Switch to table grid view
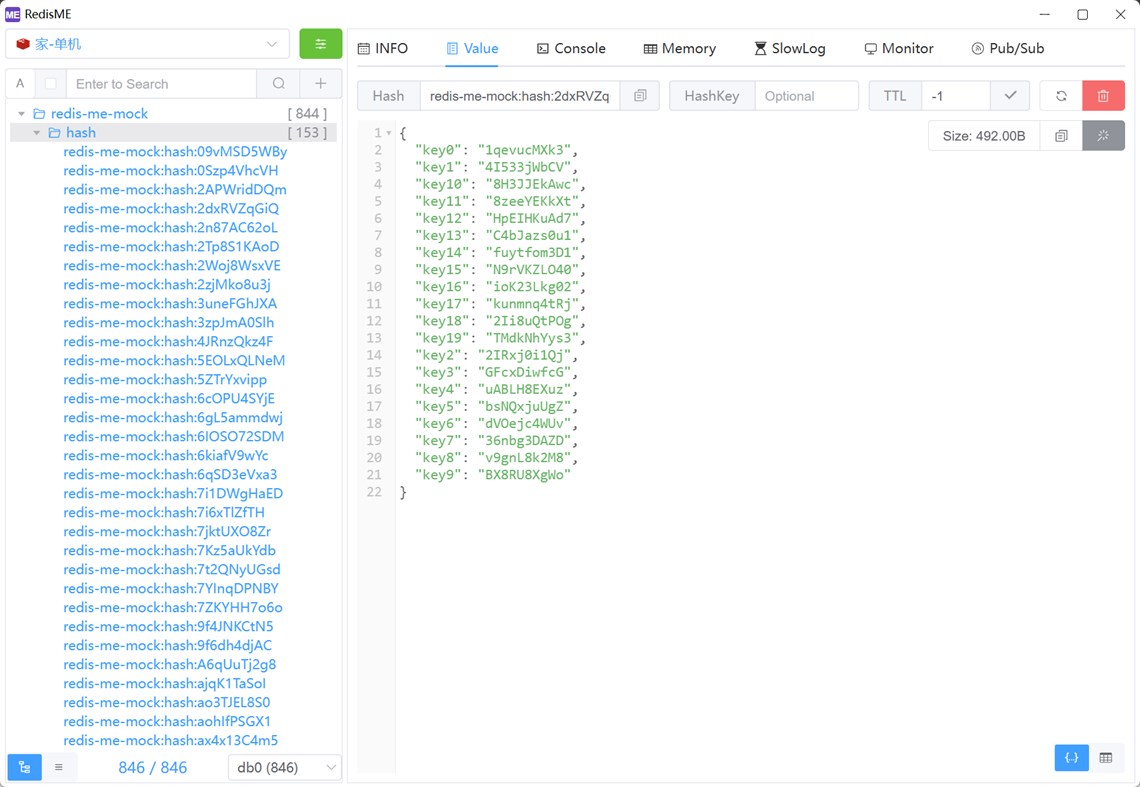The height and width of the screenshot is (787, 1140). click(x=1106, y=758)
